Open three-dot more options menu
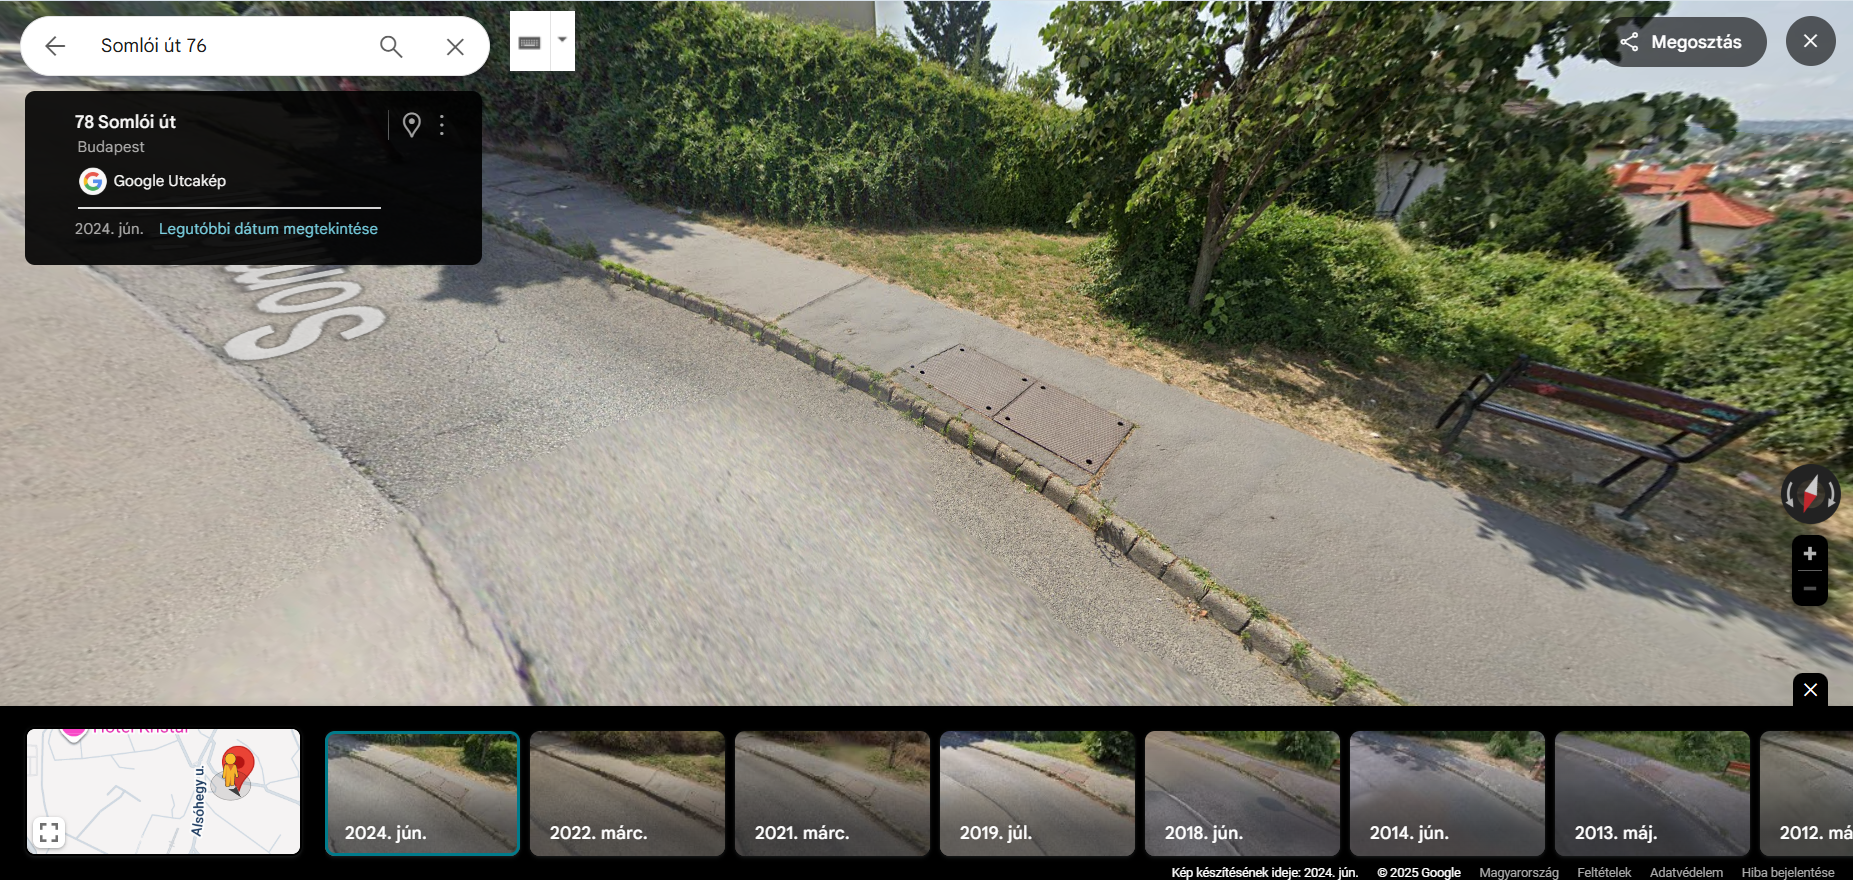 442,125
